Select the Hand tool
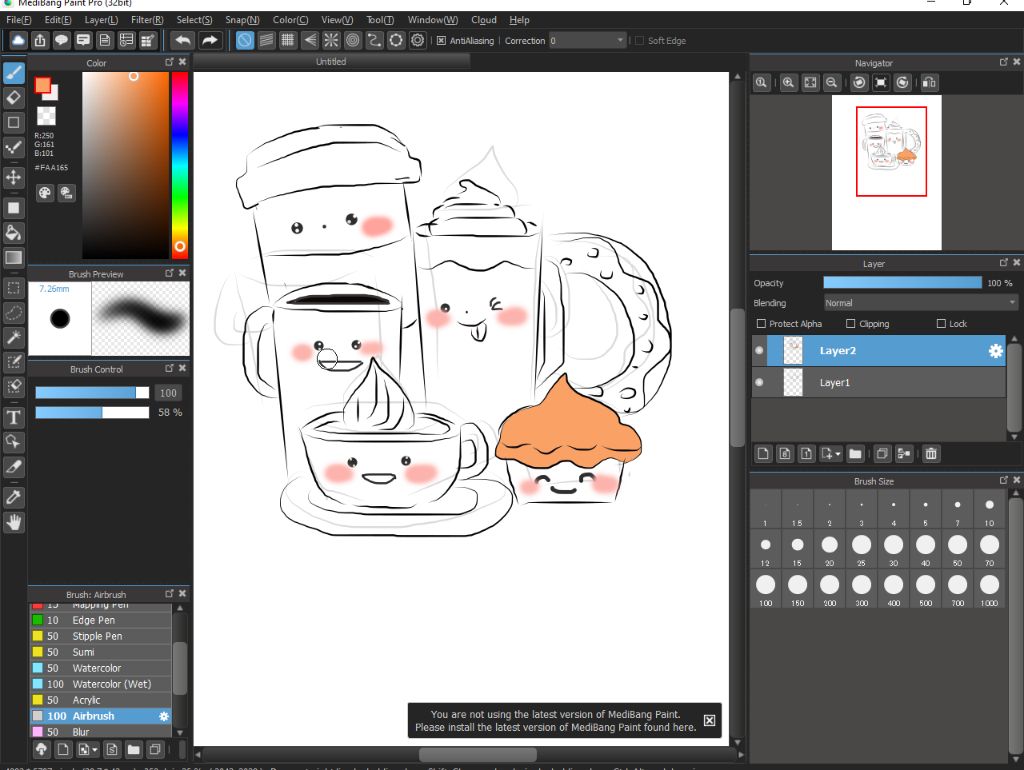This screenshot has height=770, width=1024. pyautogui.click(x=14, y=522)
